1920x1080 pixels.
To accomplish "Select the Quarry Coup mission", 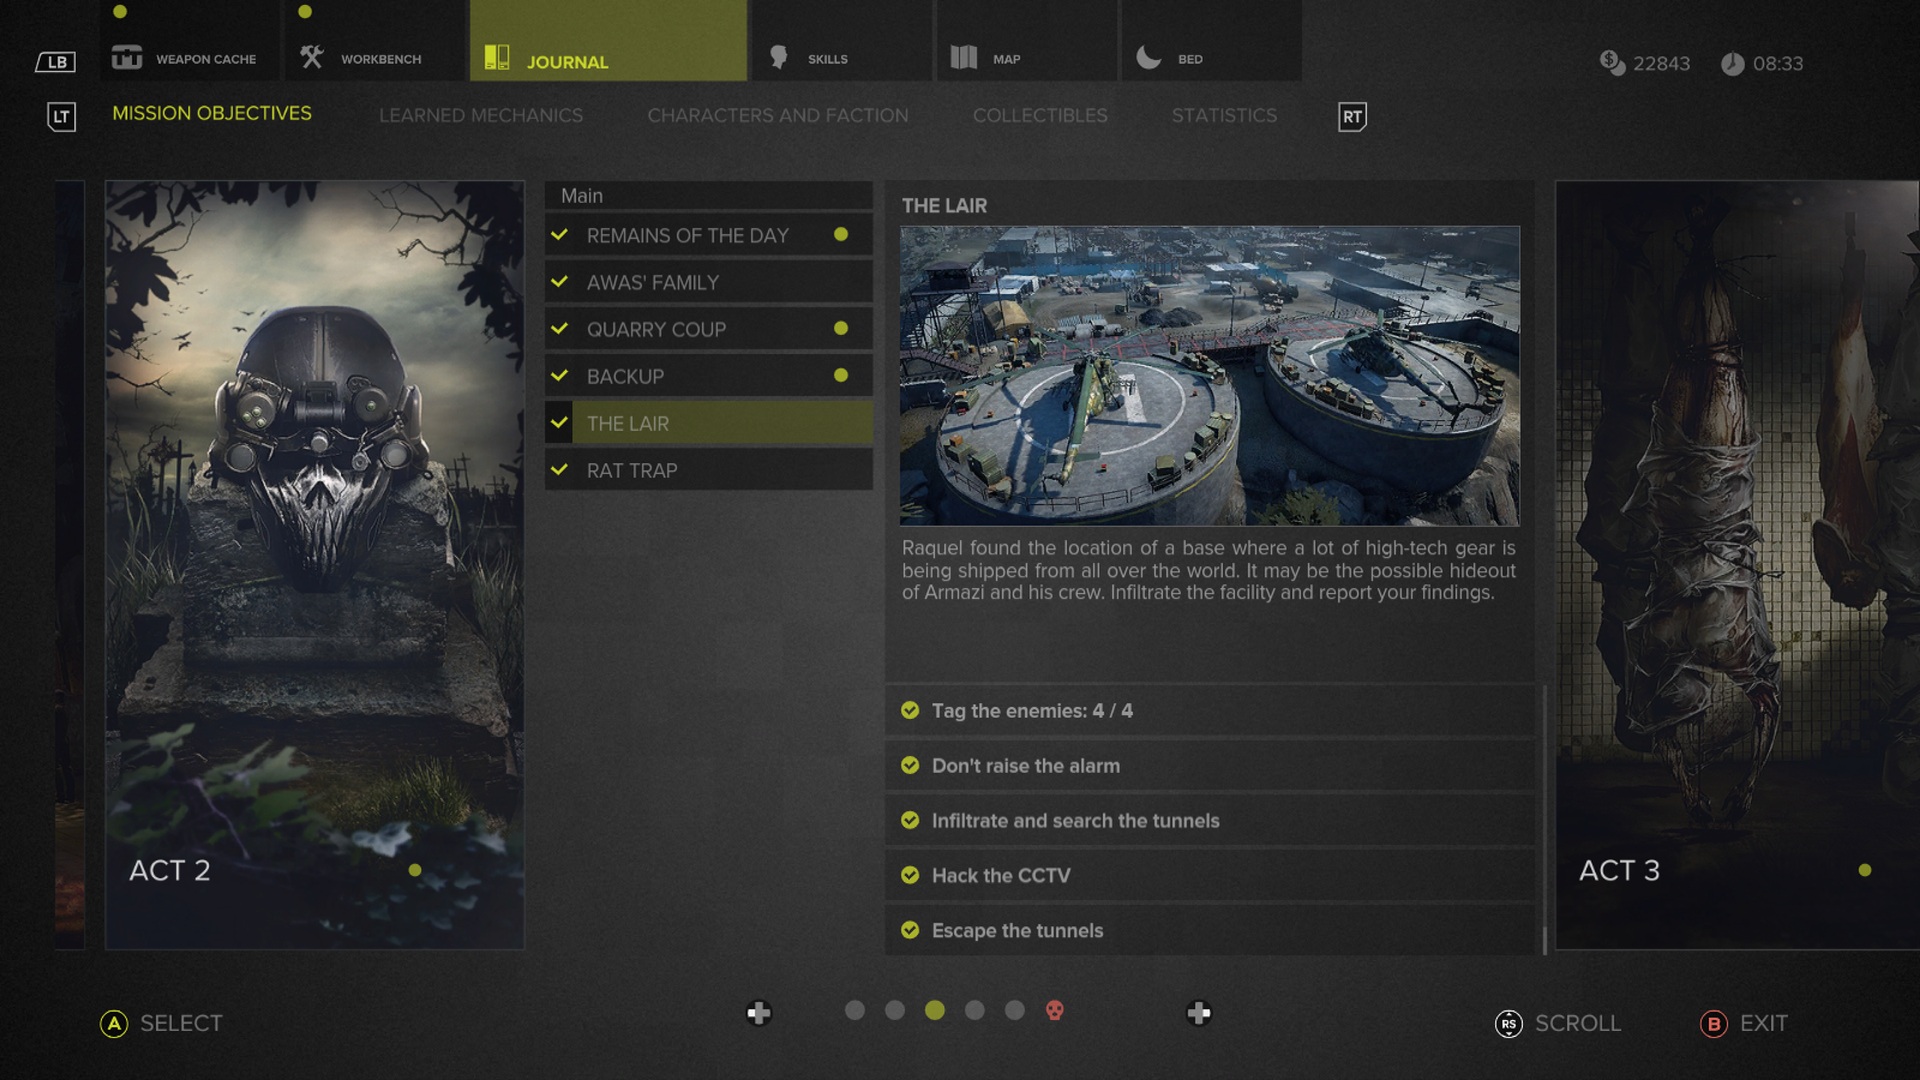I will click(709, 329).
